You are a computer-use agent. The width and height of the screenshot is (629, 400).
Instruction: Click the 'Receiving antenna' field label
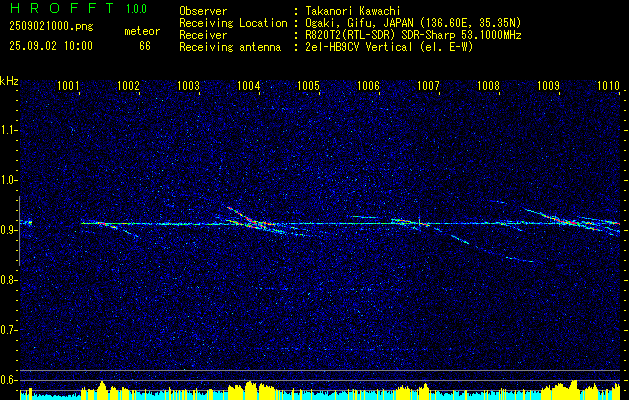click(230, 47)
